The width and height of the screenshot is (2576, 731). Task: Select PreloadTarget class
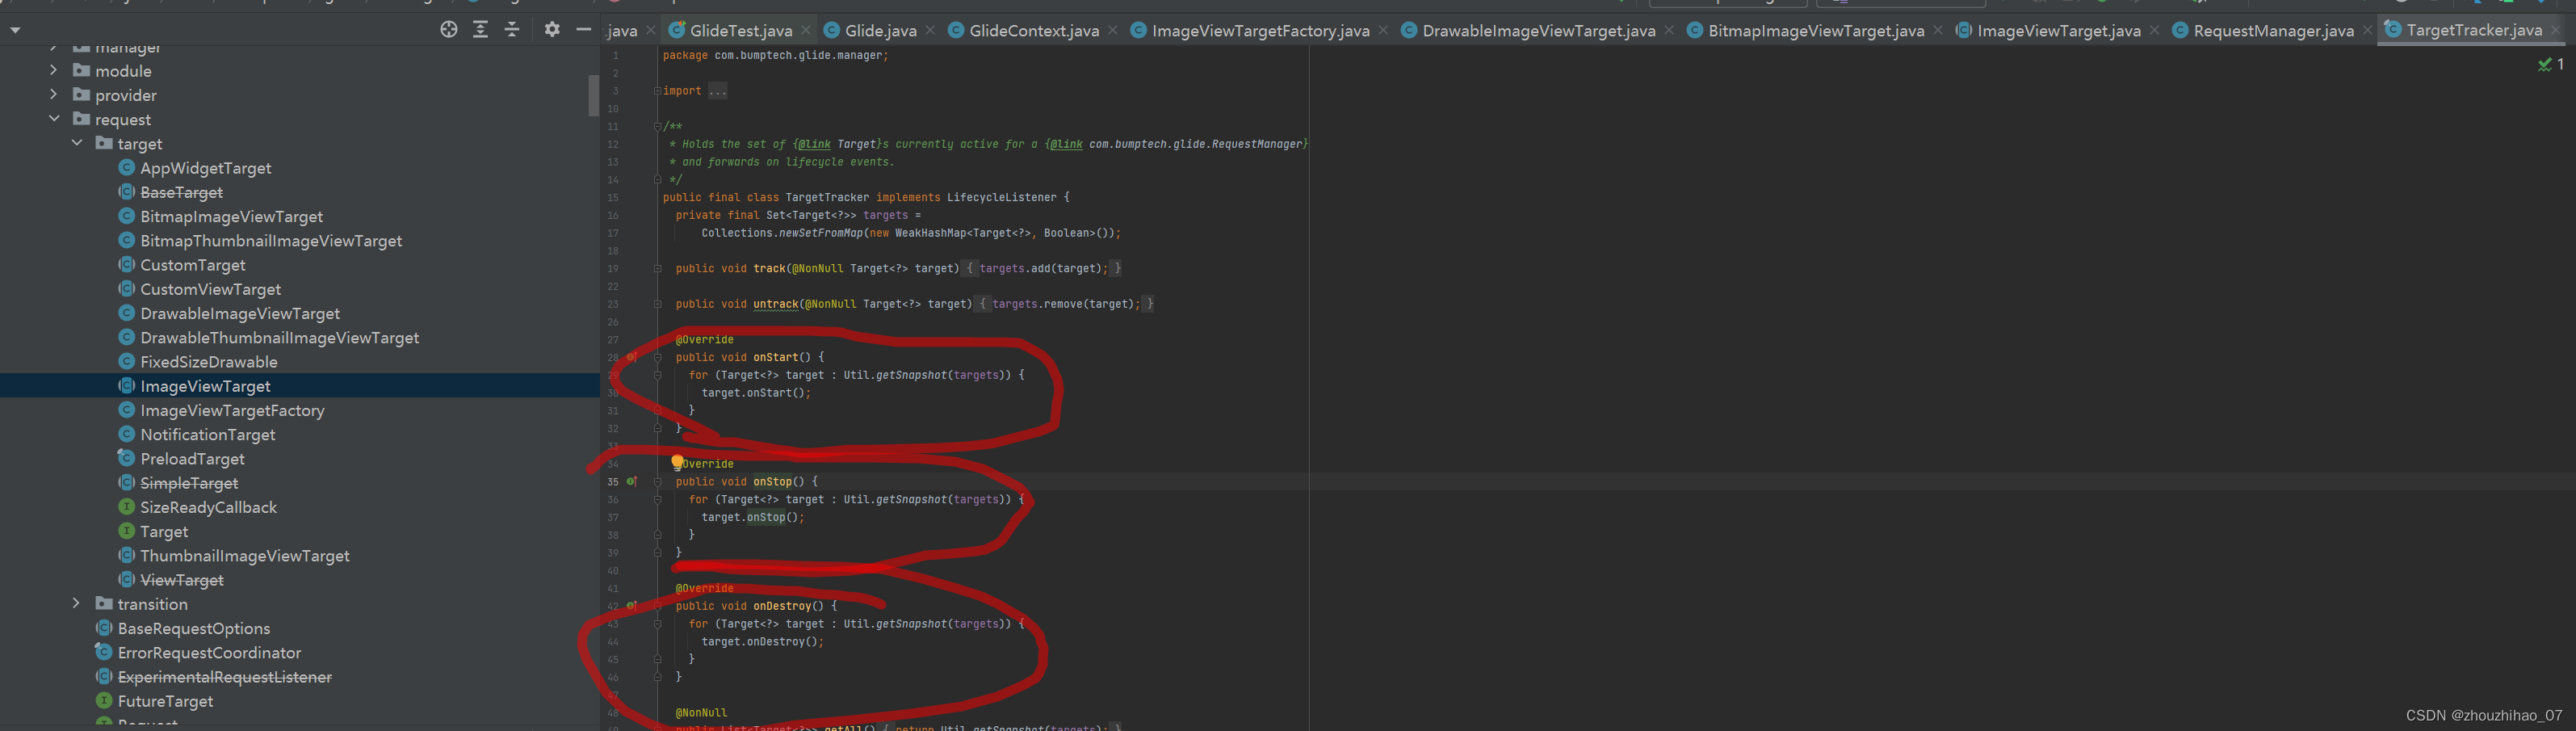192,459
